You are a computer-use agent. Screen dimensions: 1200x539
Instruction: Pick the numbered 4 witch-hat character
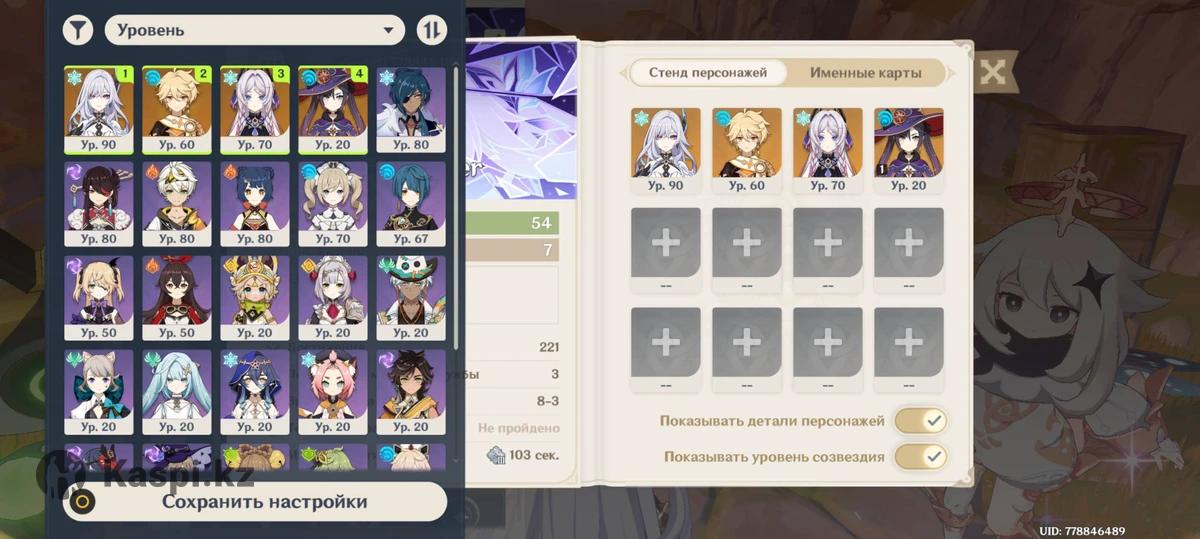333,109
